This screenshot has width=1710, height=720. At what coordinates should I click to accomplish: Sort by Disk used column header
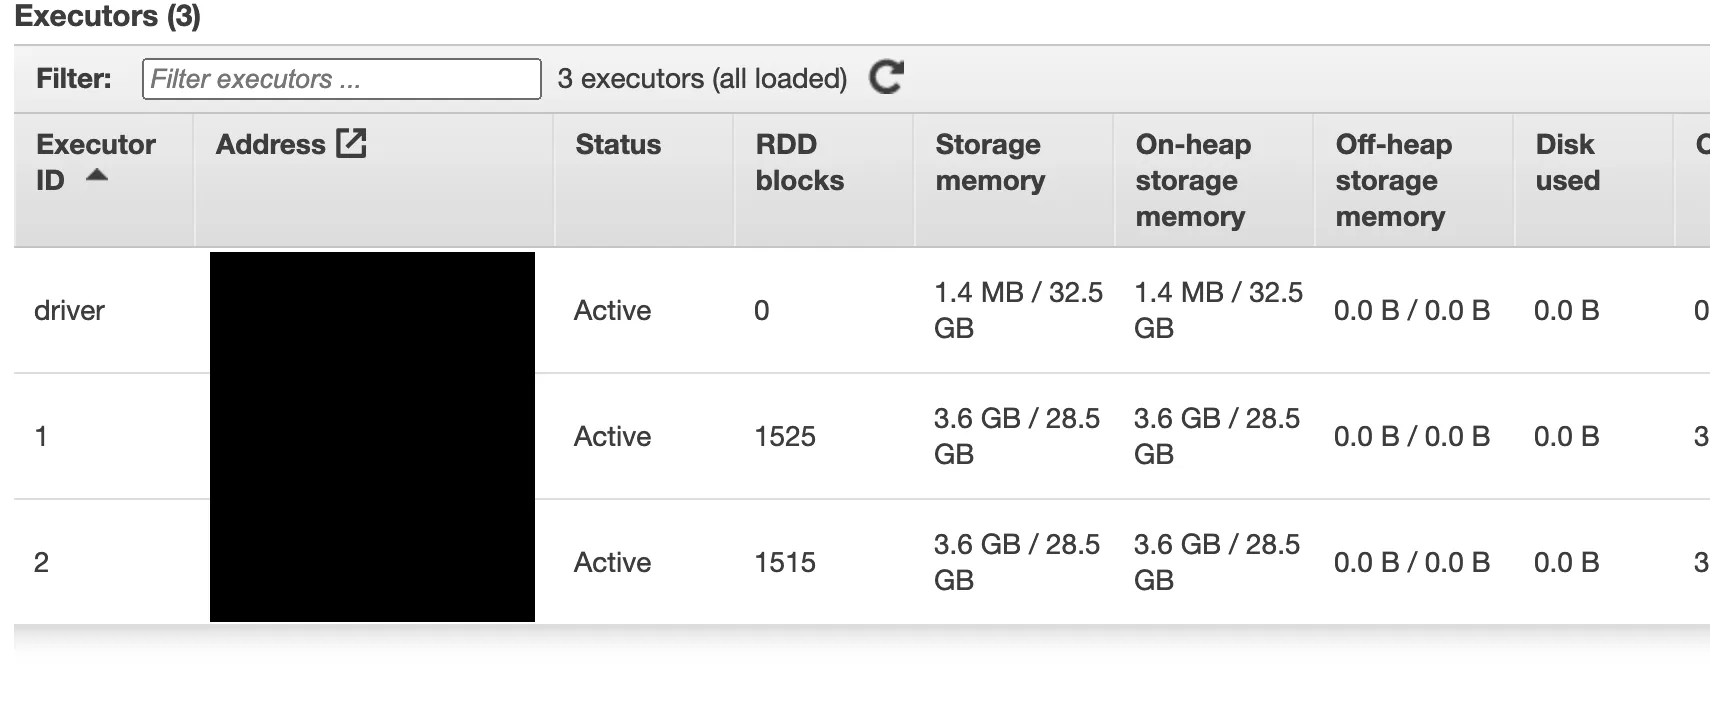tap(1567, 162)
